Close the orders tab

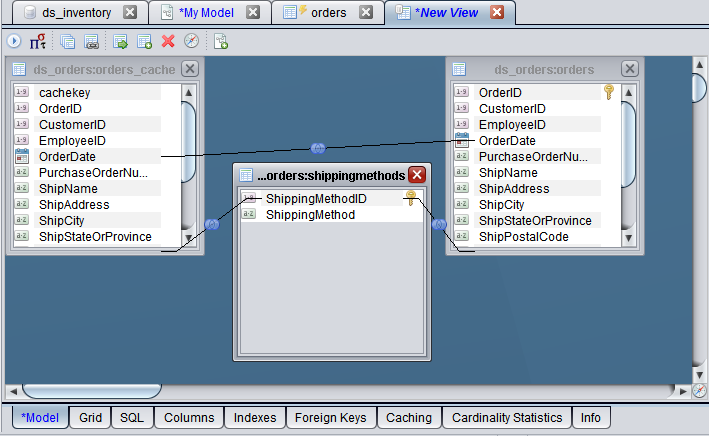click(366, 12)
